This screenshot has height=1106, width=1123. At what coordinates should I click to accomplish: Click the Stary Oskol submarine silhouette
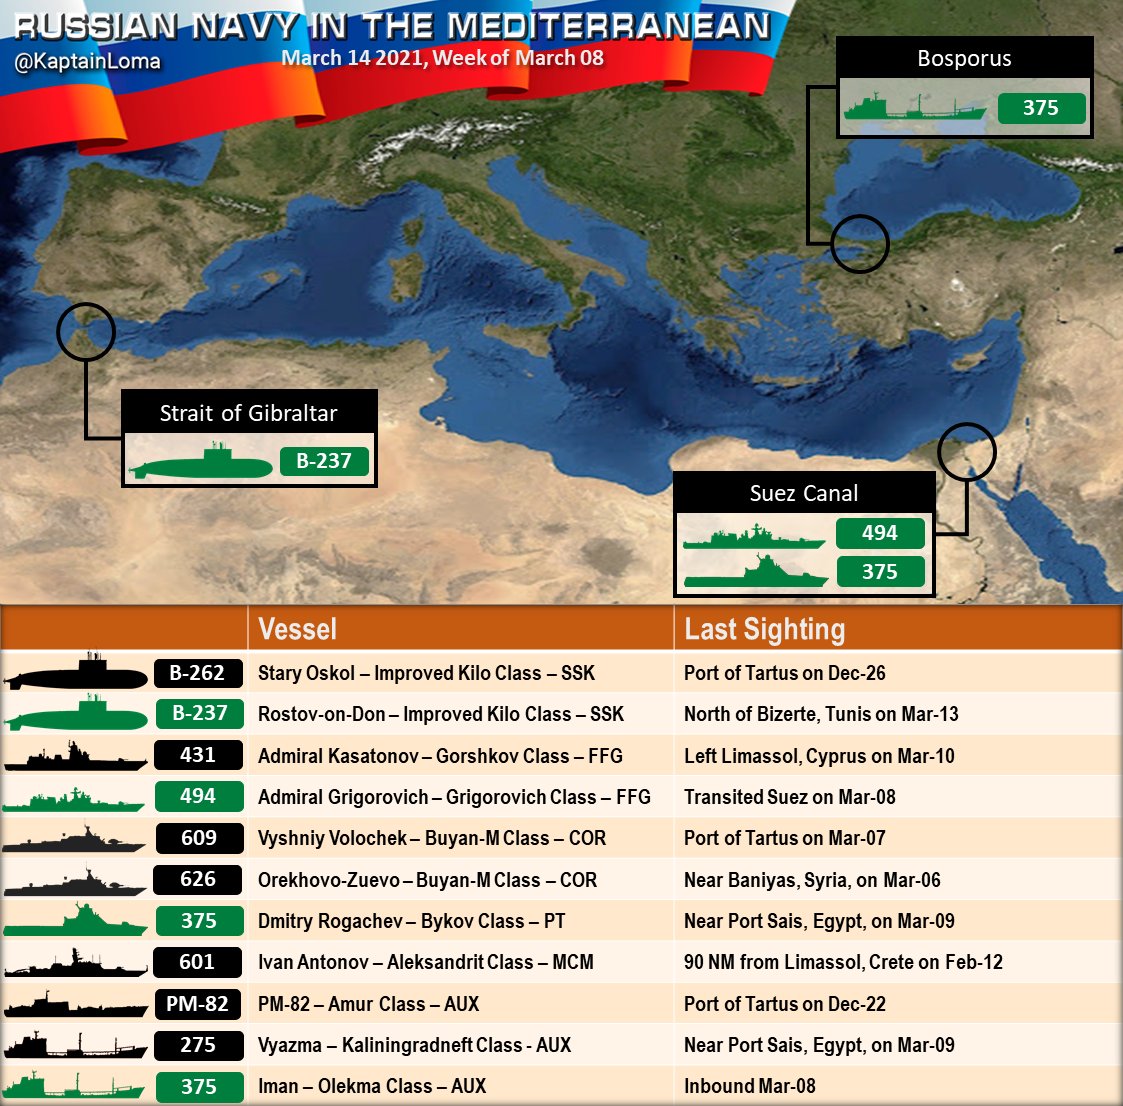point(75,672)
